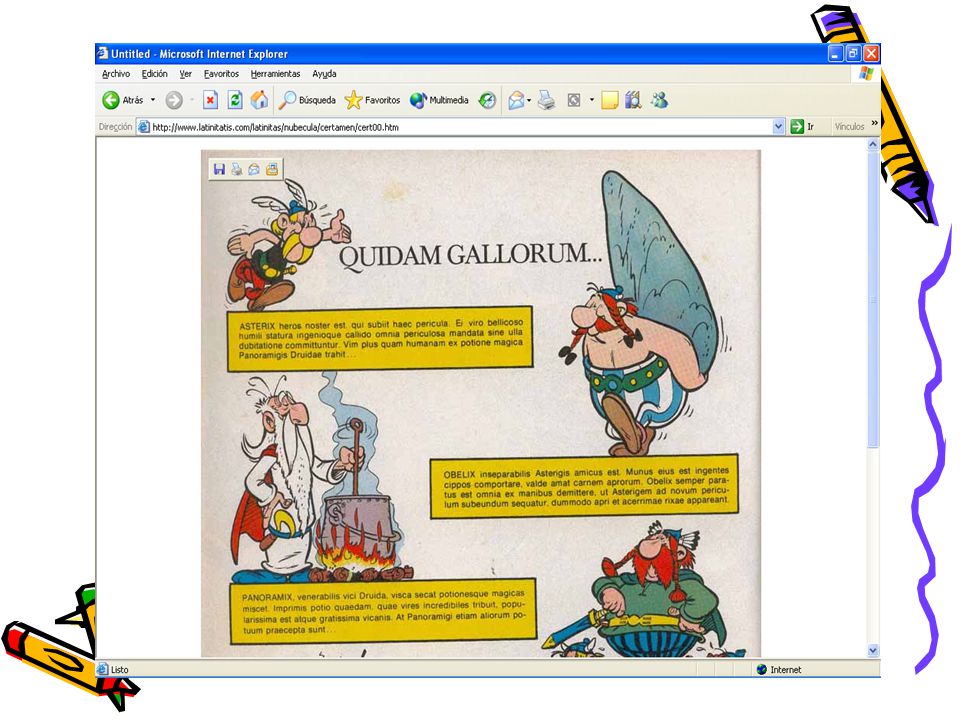Open the Mail dropdown arrow

[529, 100]
